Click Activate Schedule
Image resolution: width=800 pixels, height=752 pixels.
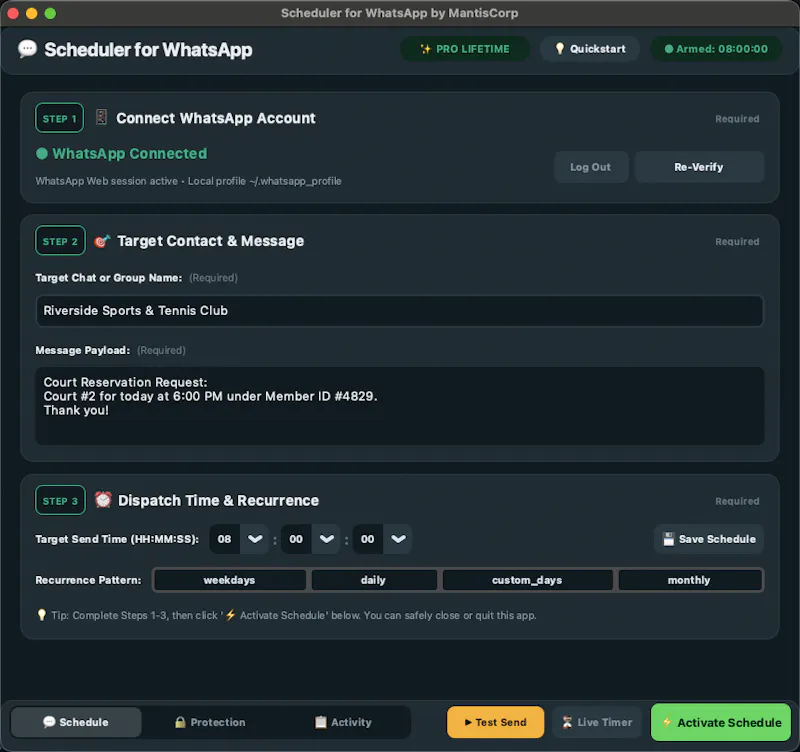click(x=721, y=722)
